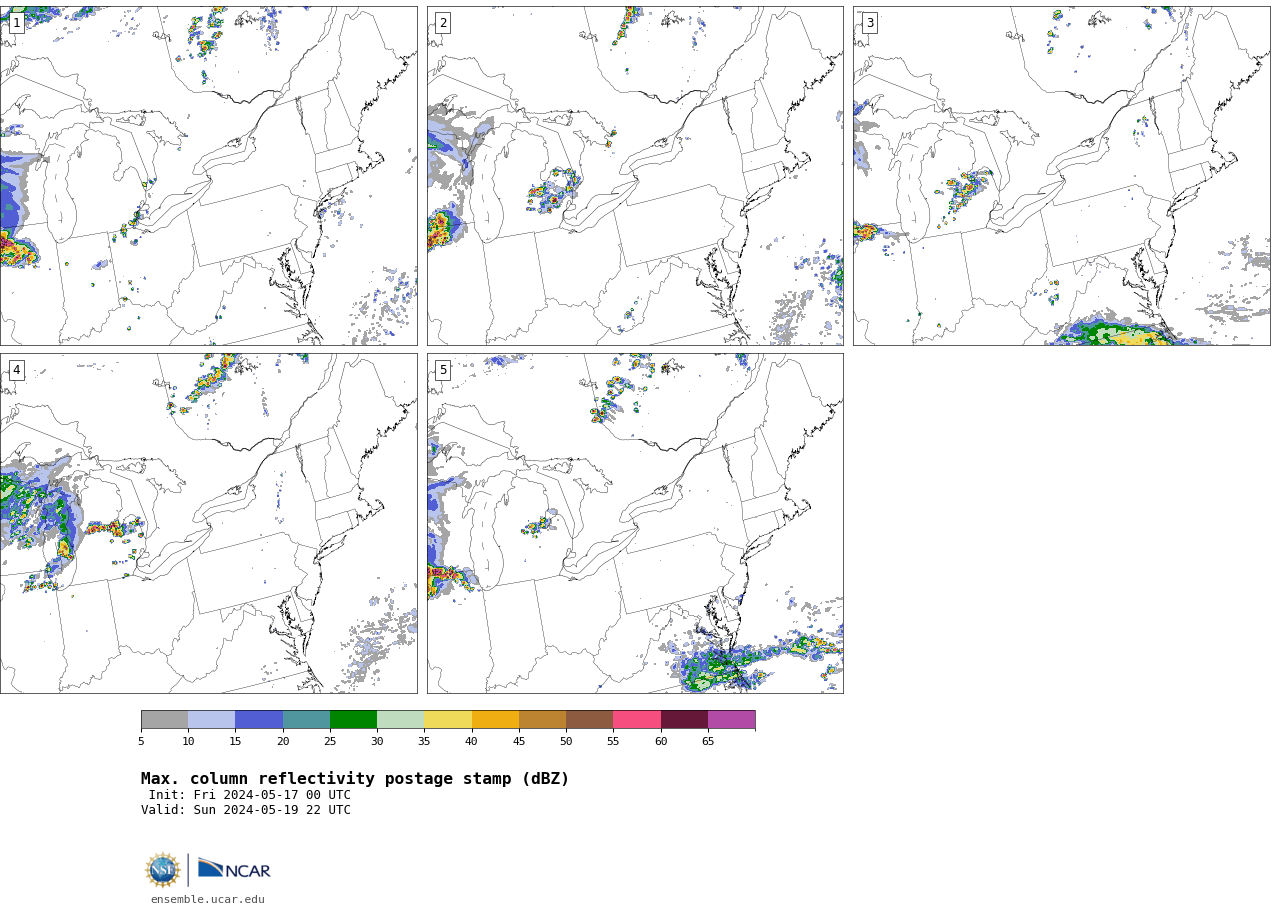Open postage stamp map 2
The height and width of the screenshot is (910, 1280).
click(635, 176)
